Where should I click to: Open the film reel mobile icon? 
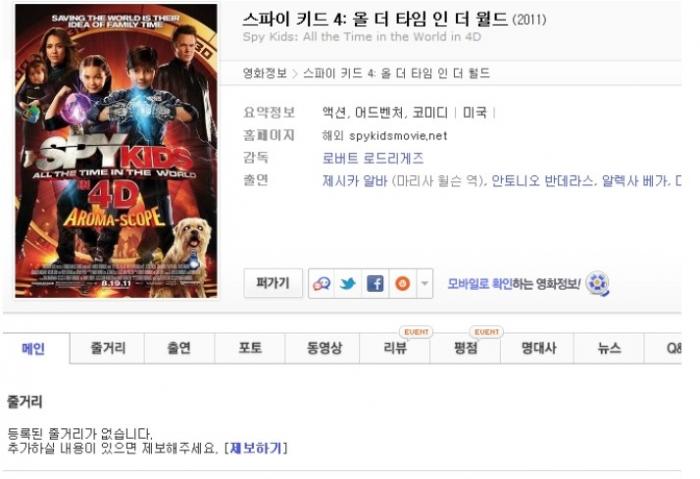point(597,284)
